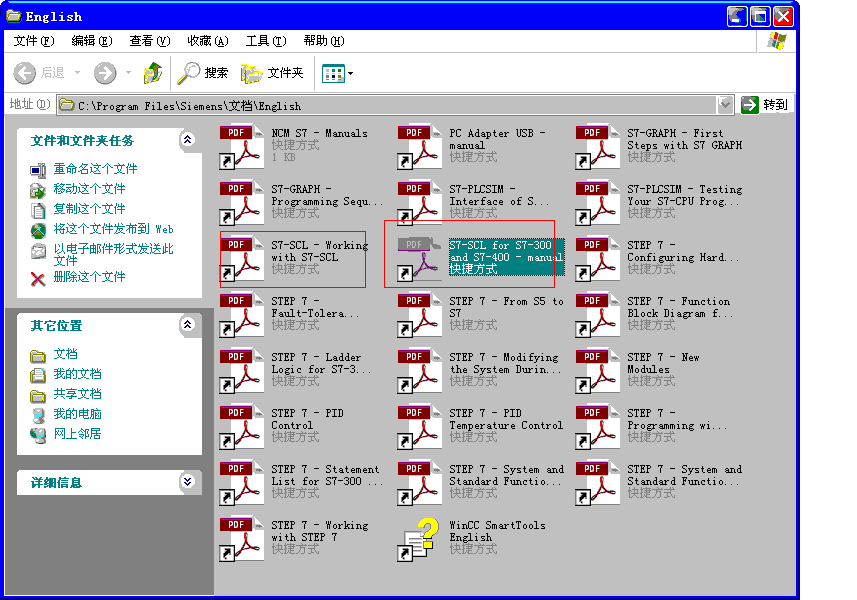Select STEP 7 - Statement List PDF icon
Viewport: 857px width, 600px height.
coord(242,483)
